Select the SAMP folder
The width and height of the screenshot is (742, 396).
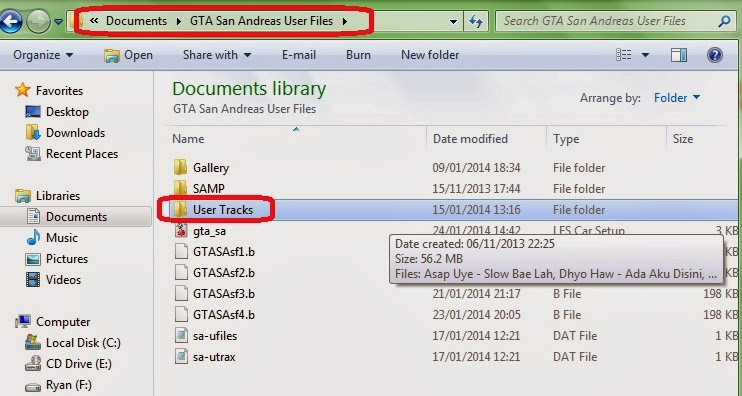tap(209, 189)
